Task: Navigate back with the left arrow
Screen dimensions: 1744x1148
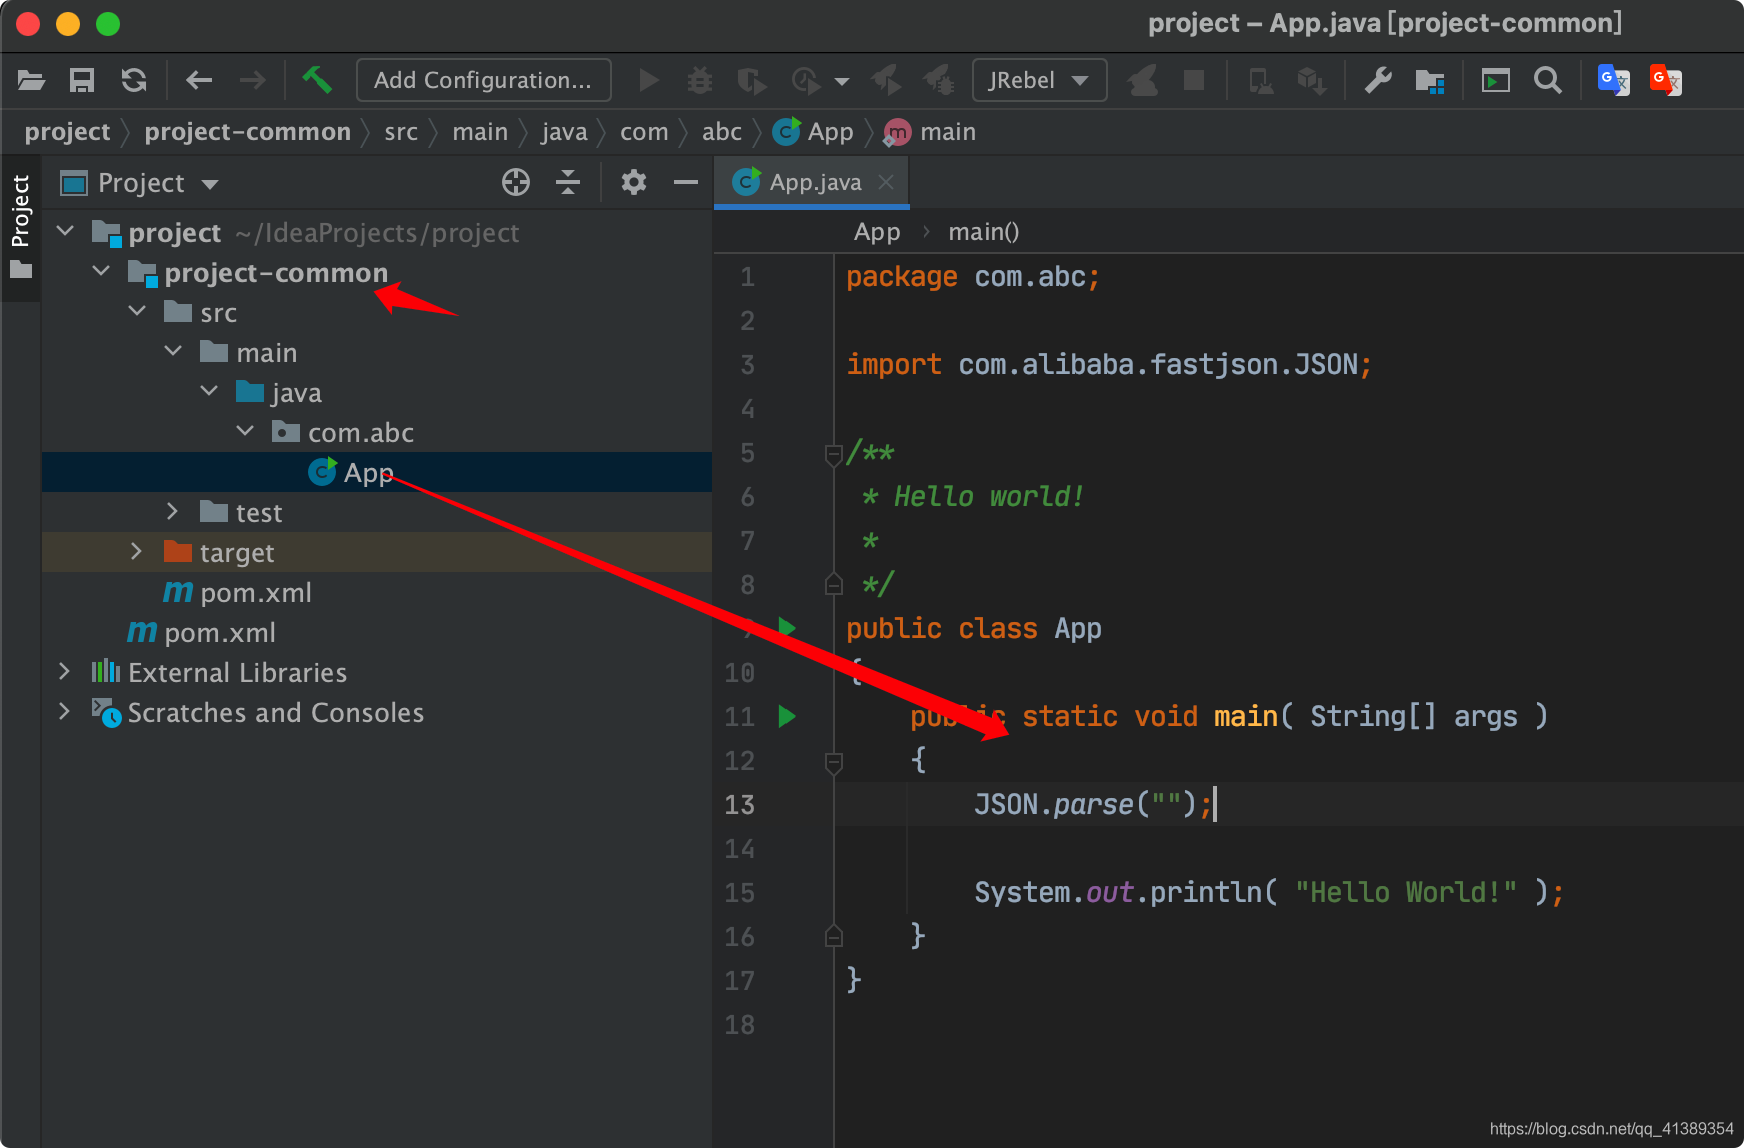Action: point(199,80)
